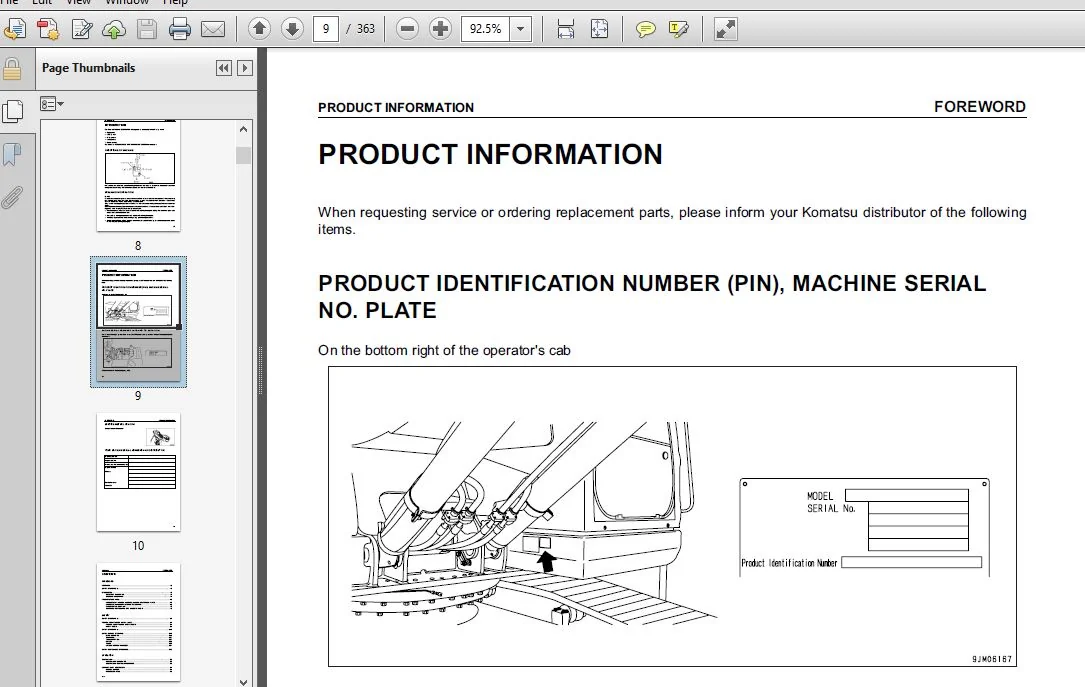
Task: Click the security padlock icon in sidebar
Action: tap(12, 70)
